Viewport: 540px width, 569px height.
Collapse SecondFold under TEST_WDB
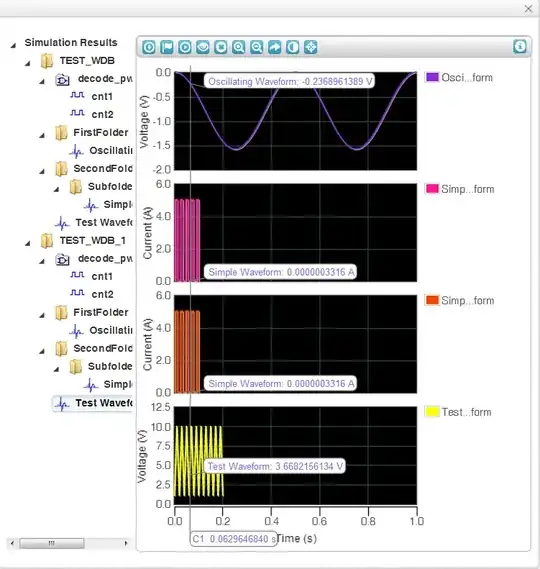tap(42, 171)
